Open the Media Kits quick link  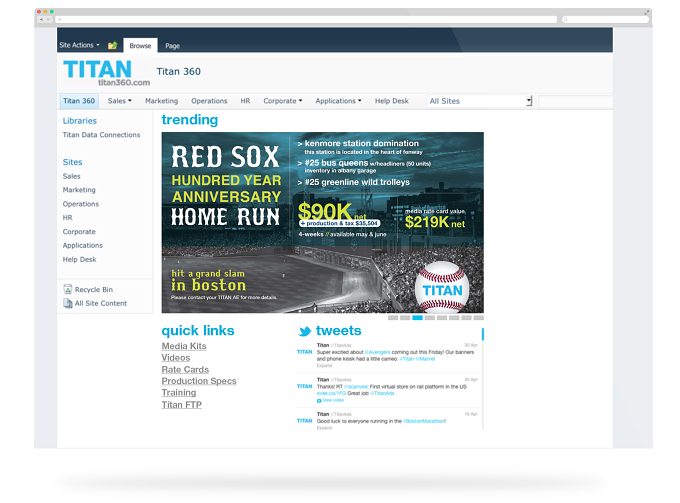tap(184, 346)
